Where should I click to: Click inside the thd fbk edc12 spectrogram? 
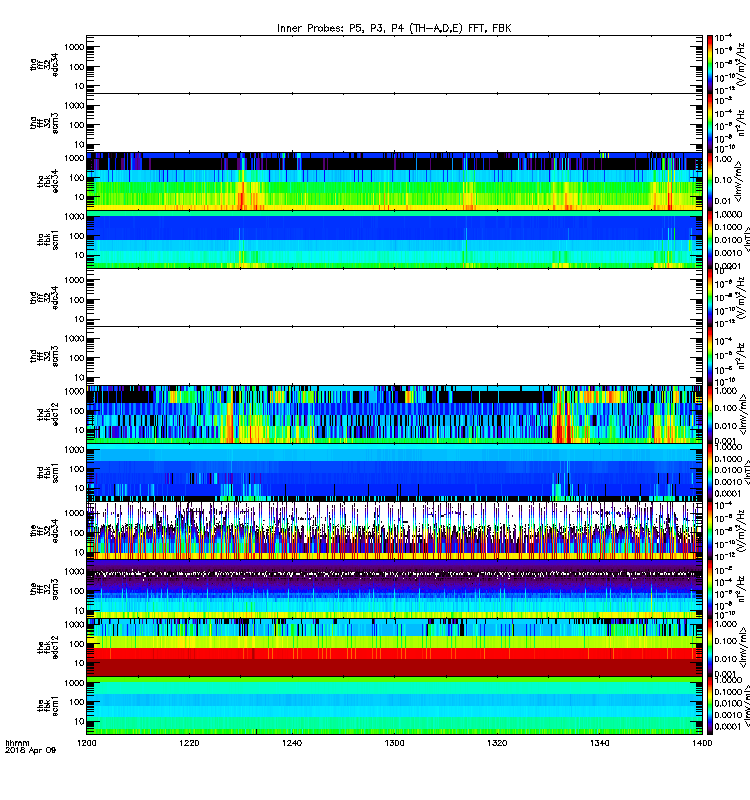[x=394, y=414]
